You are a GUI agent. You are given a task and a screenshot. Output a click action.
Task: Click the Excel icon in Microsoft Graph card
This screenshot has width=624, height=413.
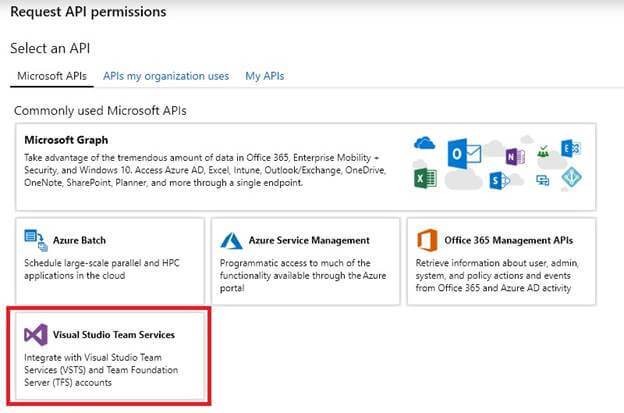pyautogui.click(x=425, y=178)
